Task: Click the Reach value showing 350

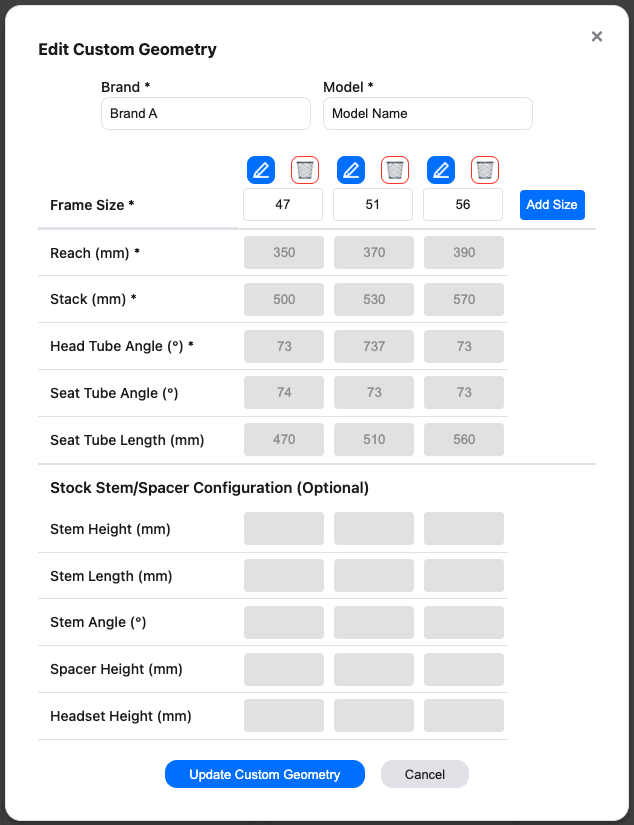Action: (283, 252)
